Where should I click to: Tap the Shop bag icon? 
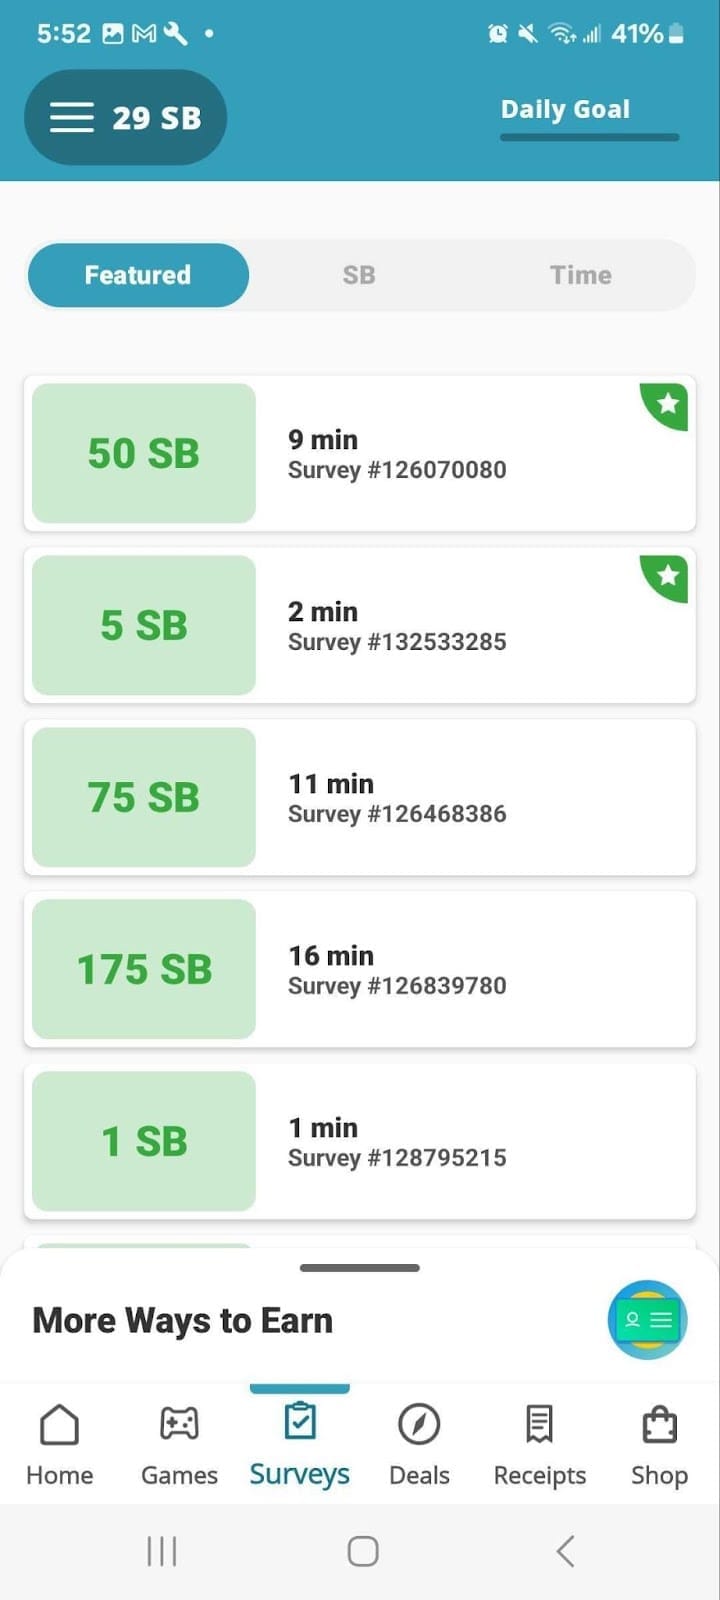[659, 1425]
